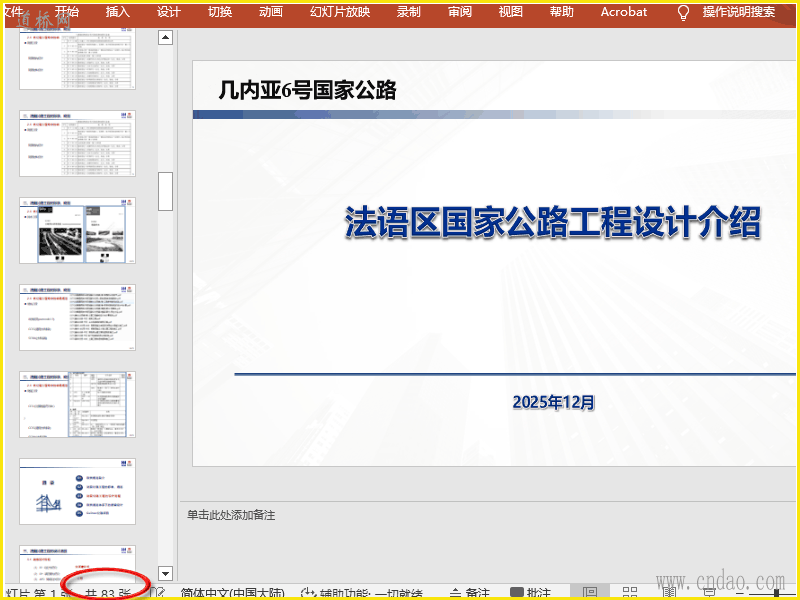Click the thumbnail pane scroll-up arrow
Screen dimensions: 800x600
pos(165,37)
